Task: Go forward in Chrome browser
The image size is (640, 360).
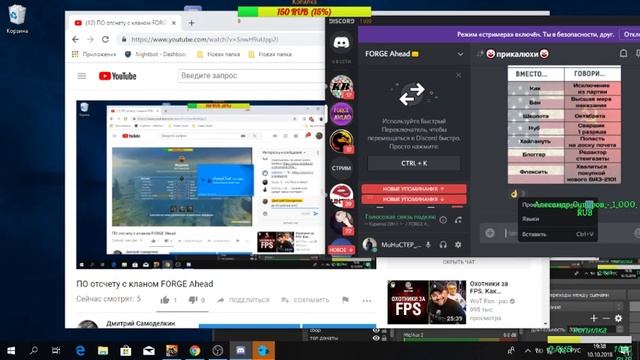Action: click(x=90, y=39)
